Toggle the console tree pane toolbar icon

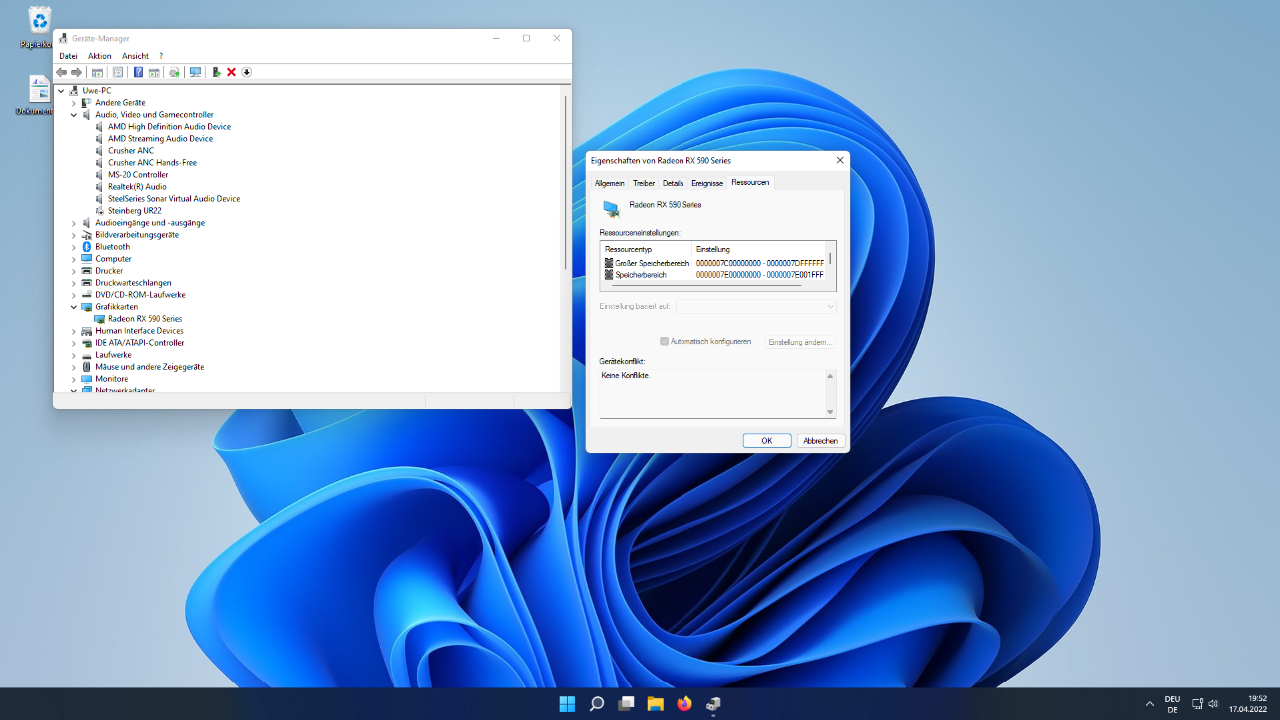point(97,72)
